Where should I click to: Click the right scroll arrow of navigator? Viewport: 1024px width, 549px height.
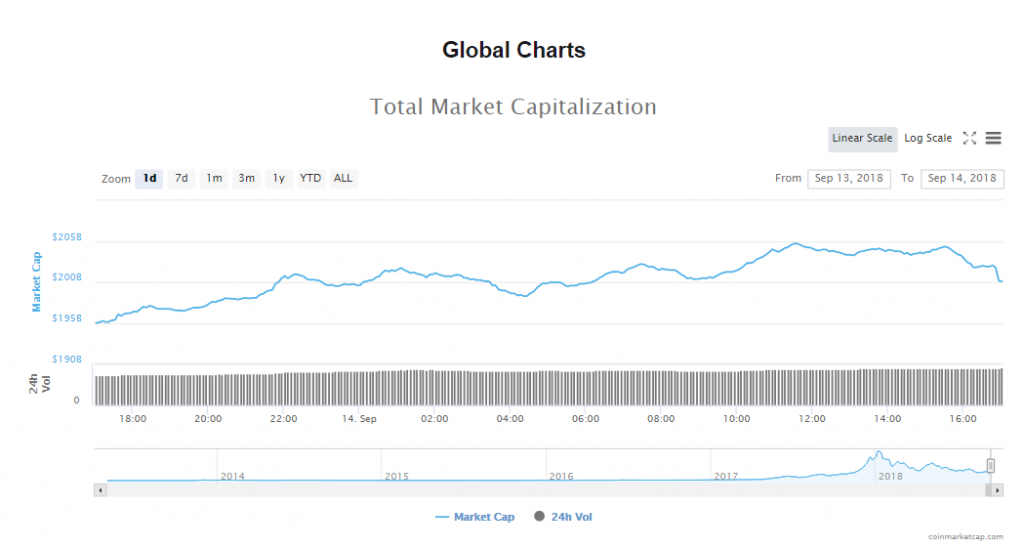tap(998, 490)
